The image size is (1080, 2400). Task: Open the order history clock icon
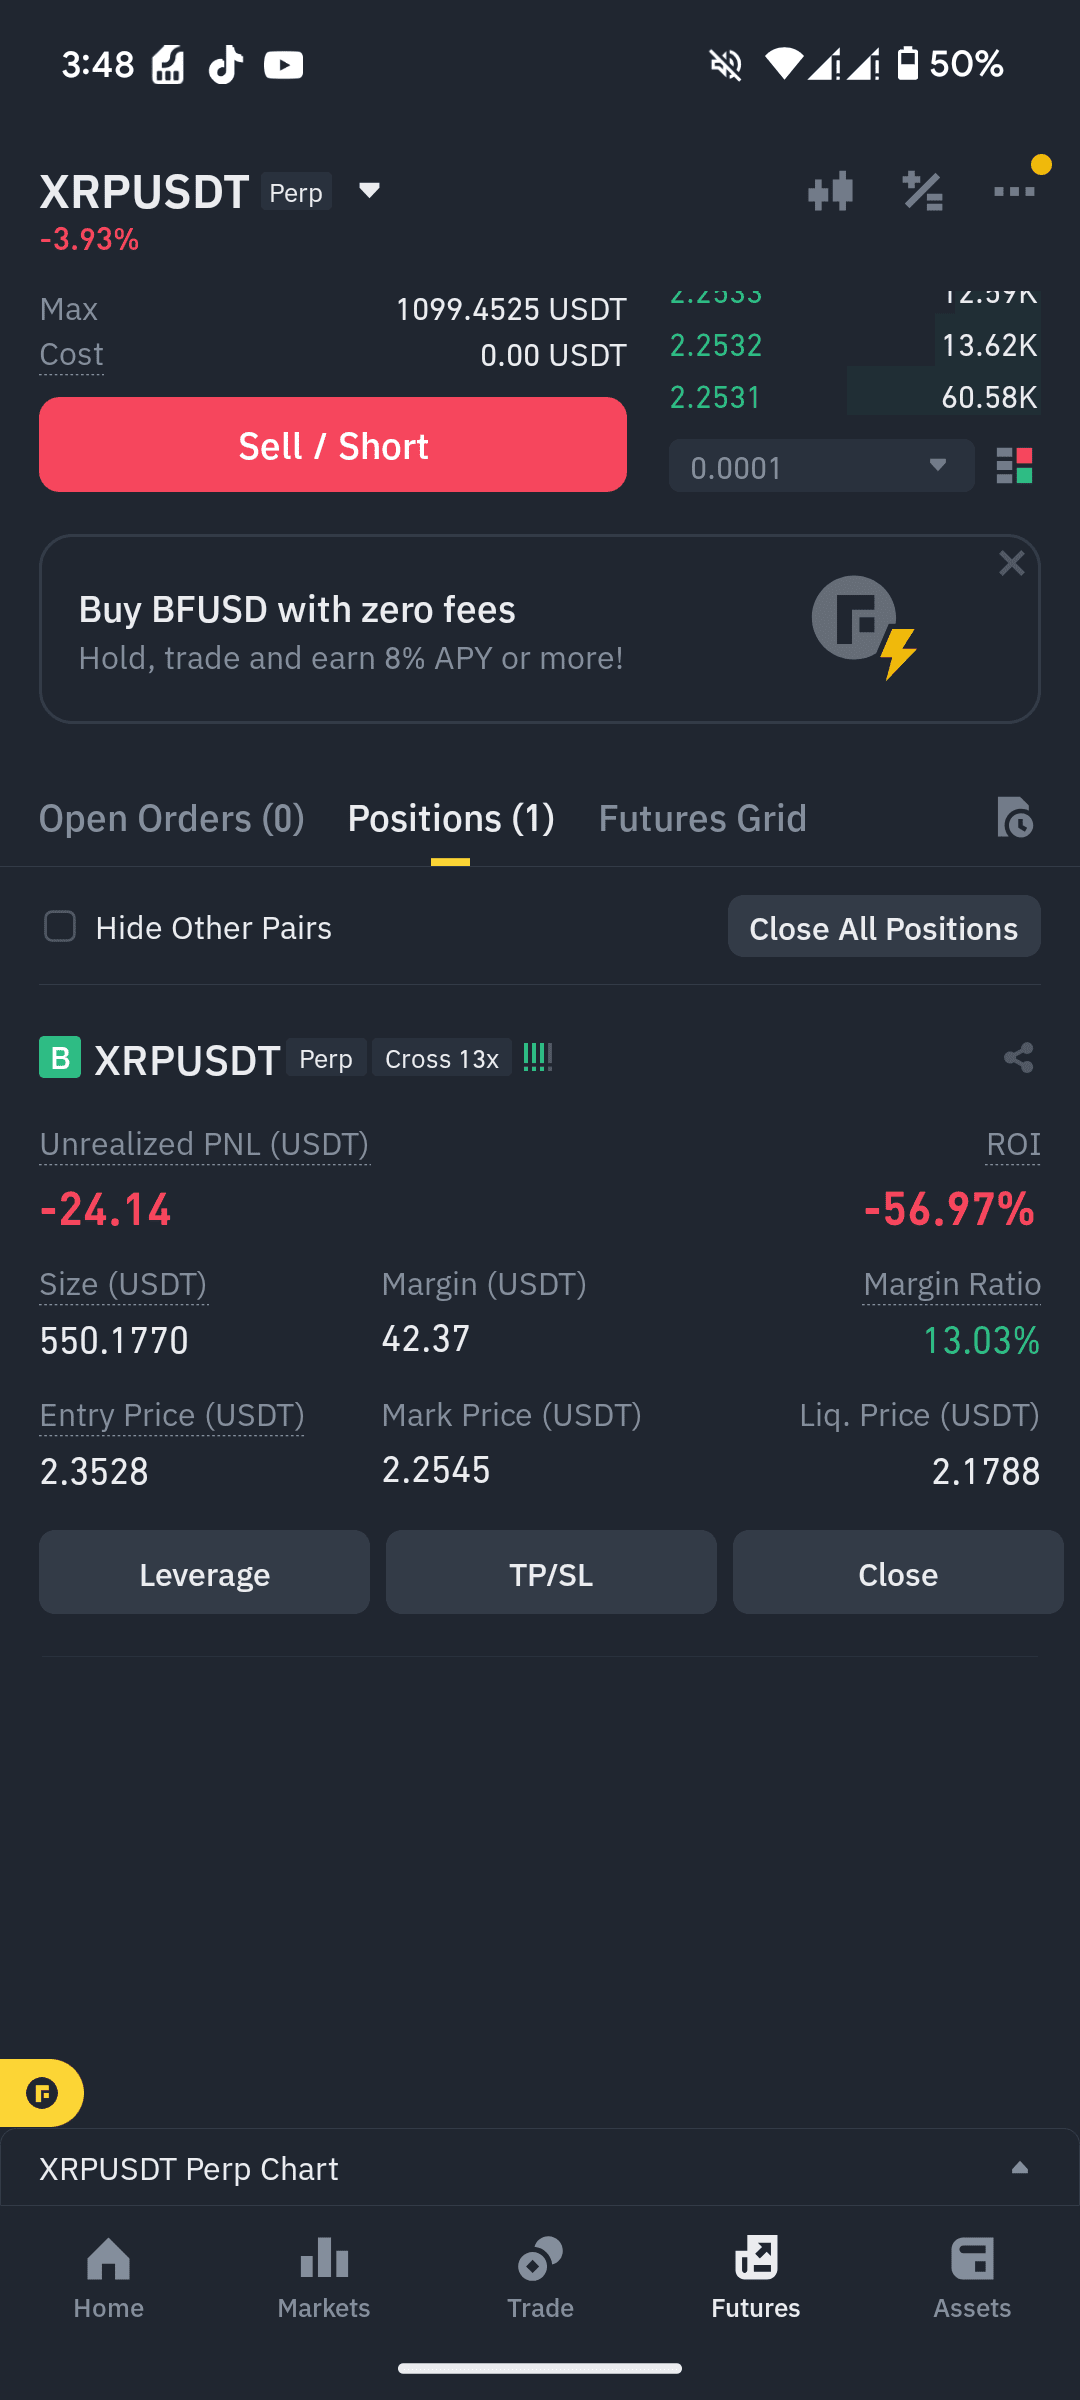[1015, 818]
